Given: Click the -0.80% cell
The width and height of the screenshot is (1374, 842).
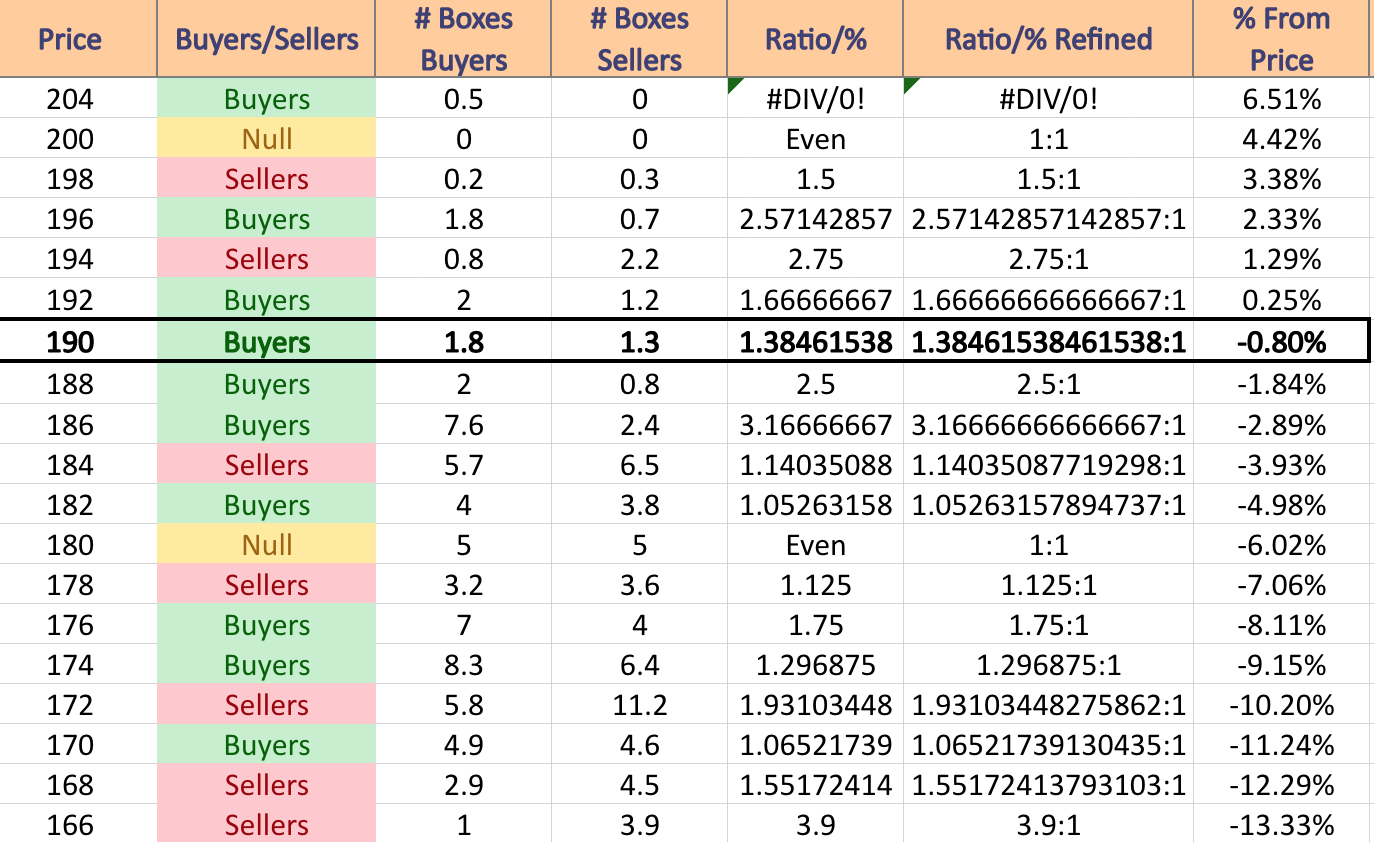Looking at the screenshot, I should (1281, 341).
